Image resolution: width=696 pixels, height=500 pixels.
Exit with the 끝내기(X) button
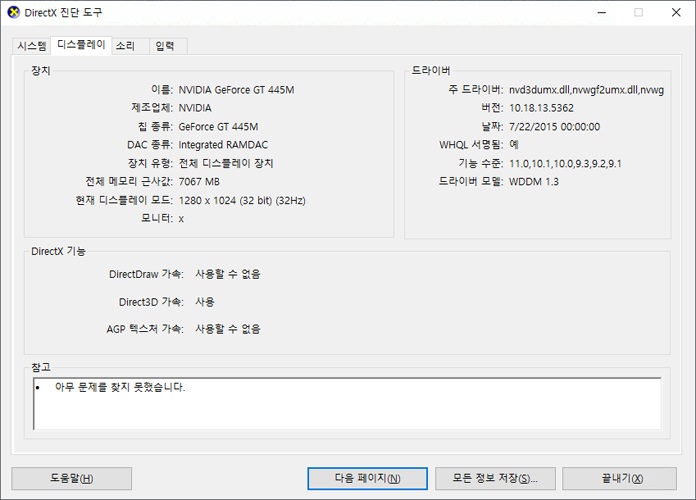[x=620, y=478]
